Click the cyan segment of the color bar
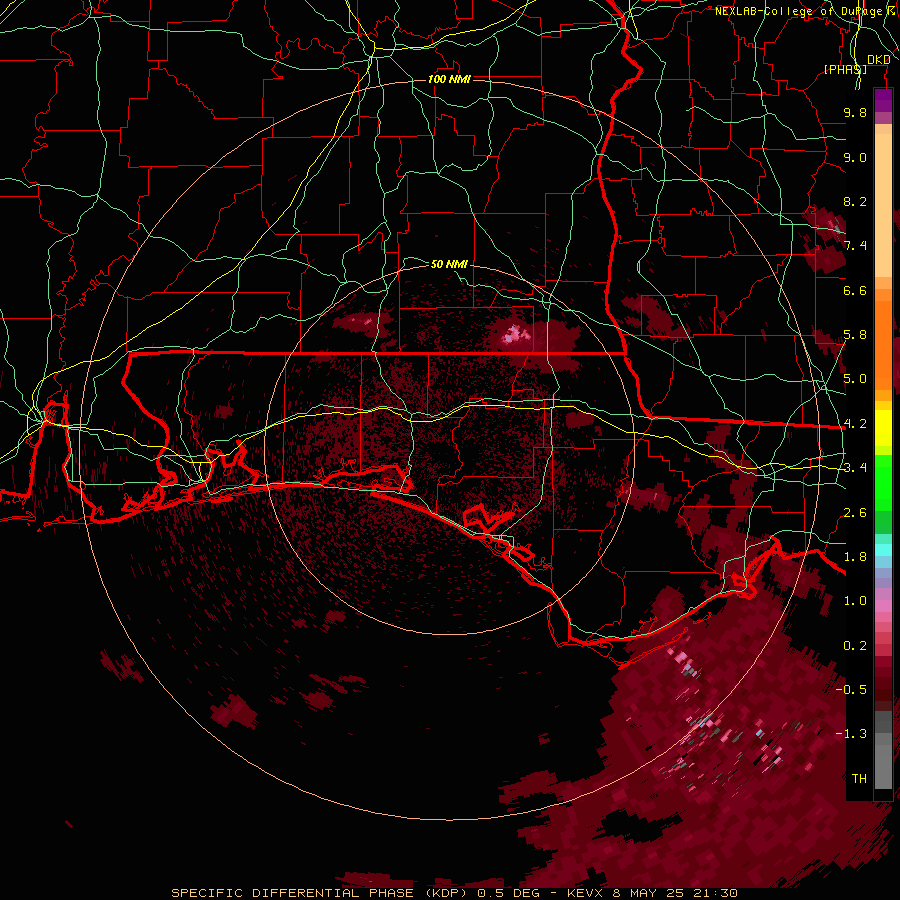 coord(883,550)
